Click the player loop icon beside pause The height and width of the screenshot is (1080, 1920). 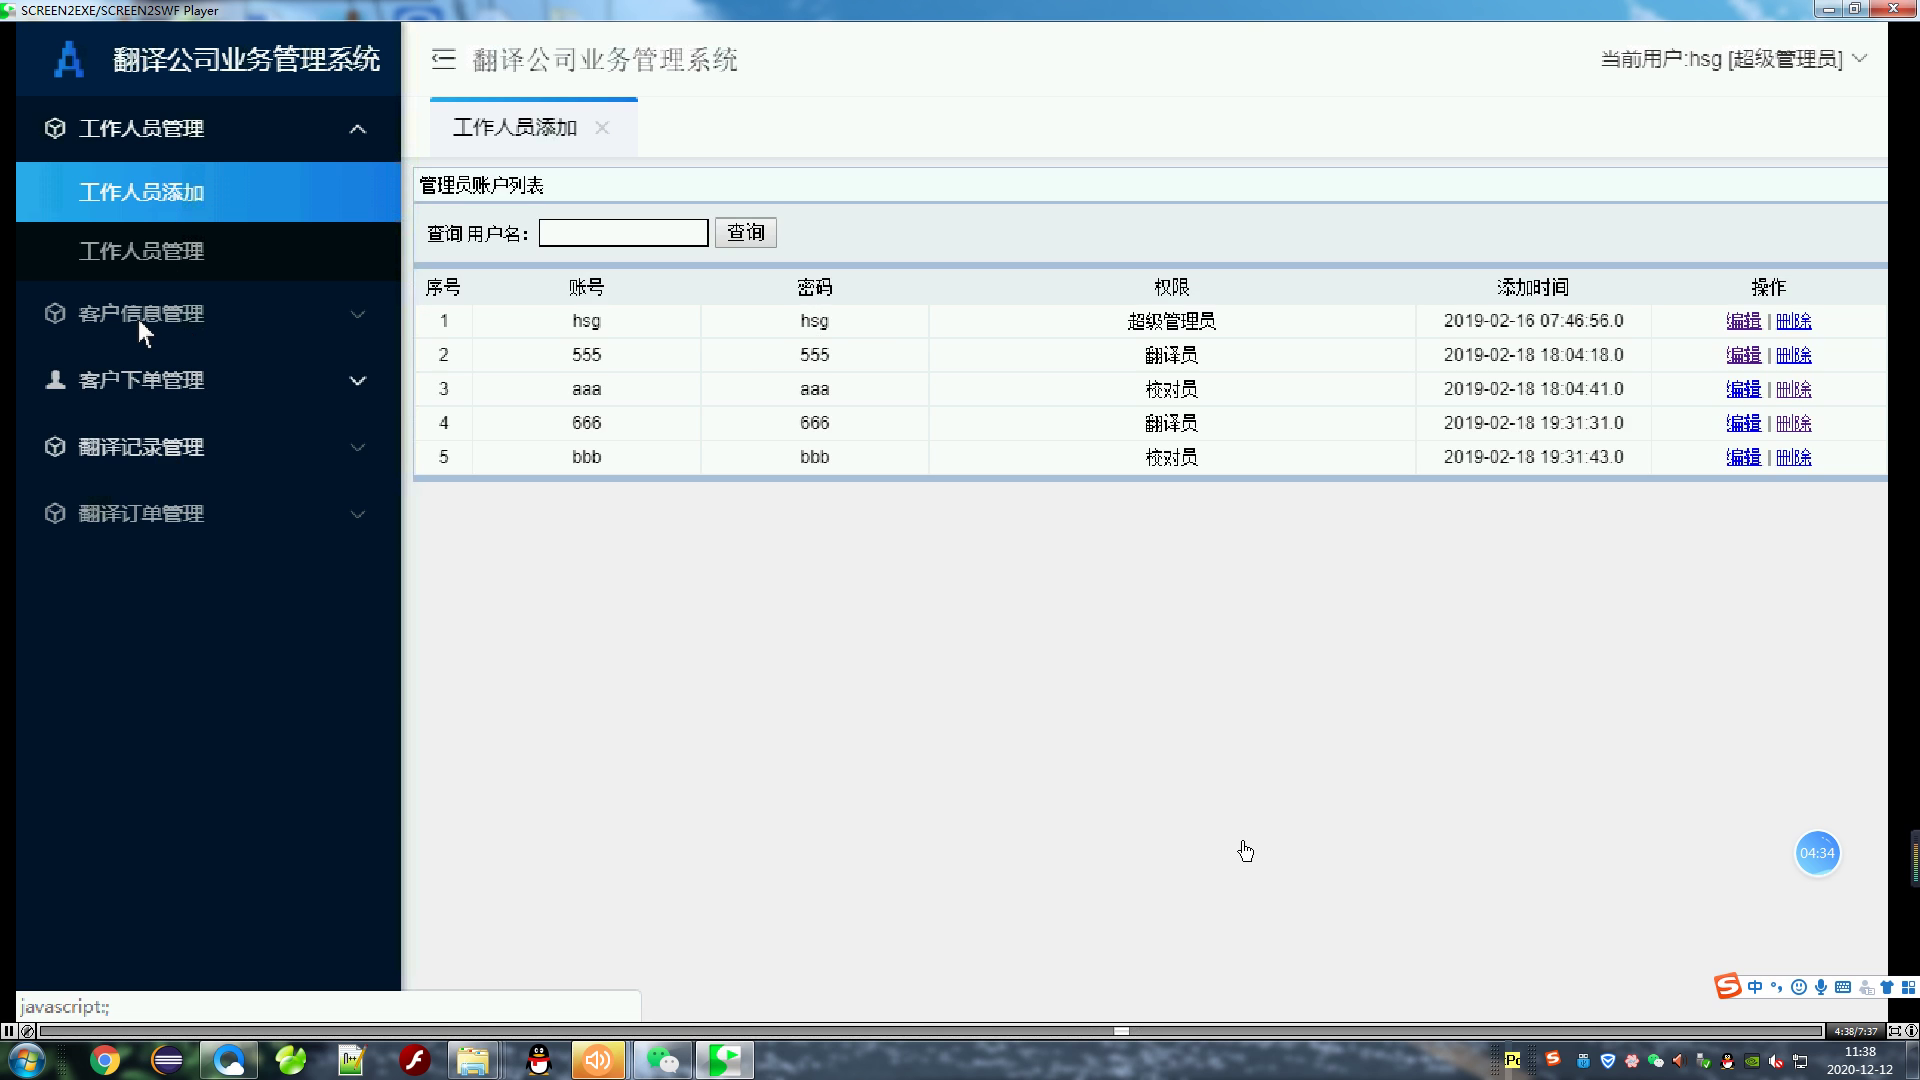pyautogui.click(x=27, y=1031)
